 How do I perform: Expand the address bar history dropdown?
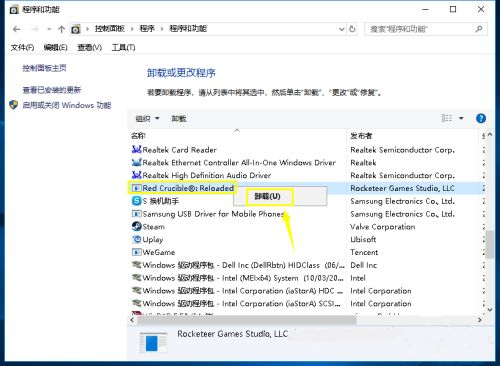click(341, 29)
